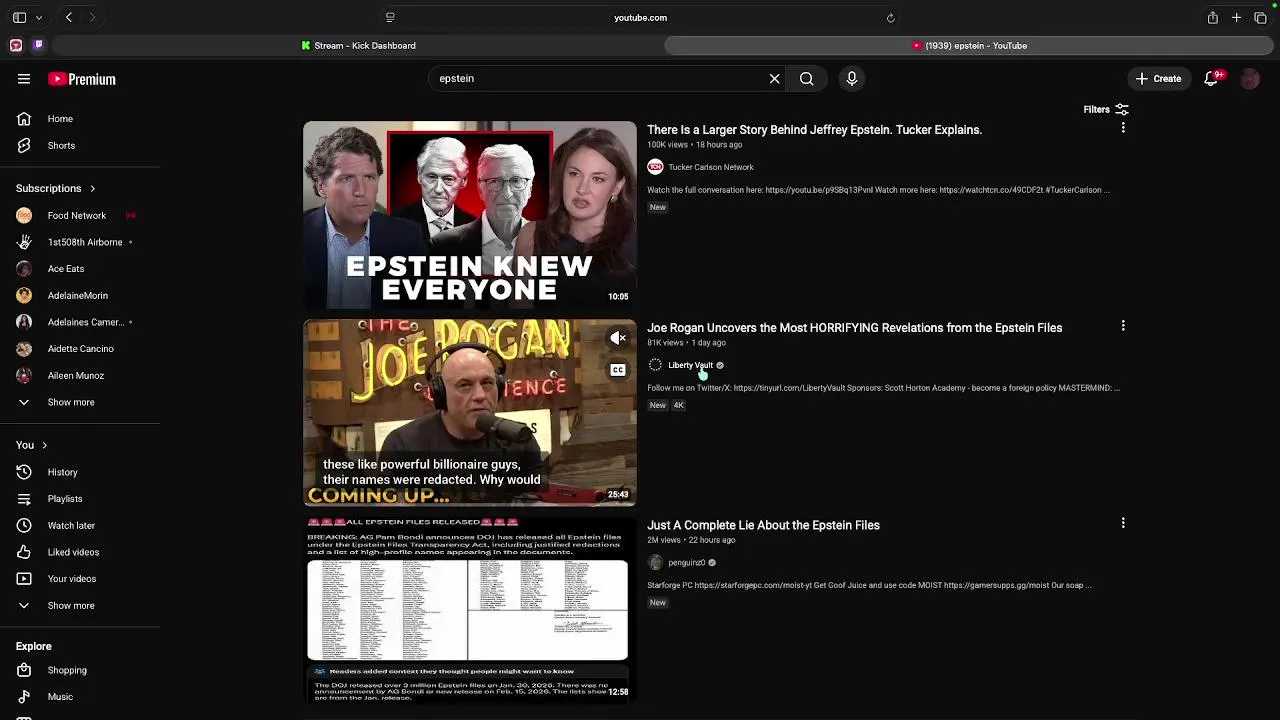This screenshot has height=720, width=1280.
Task: Clear the search box with the X
Action: 774,79
